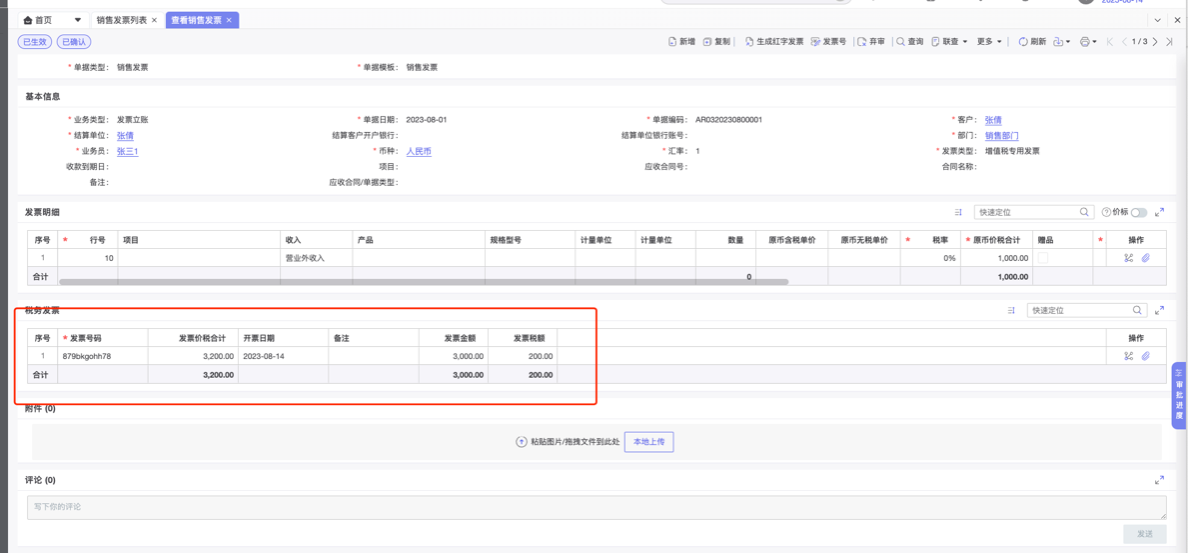1188x553 pixels.
Task: Open column settings icon for 税务发票 table
Action: pos(1012,311)
